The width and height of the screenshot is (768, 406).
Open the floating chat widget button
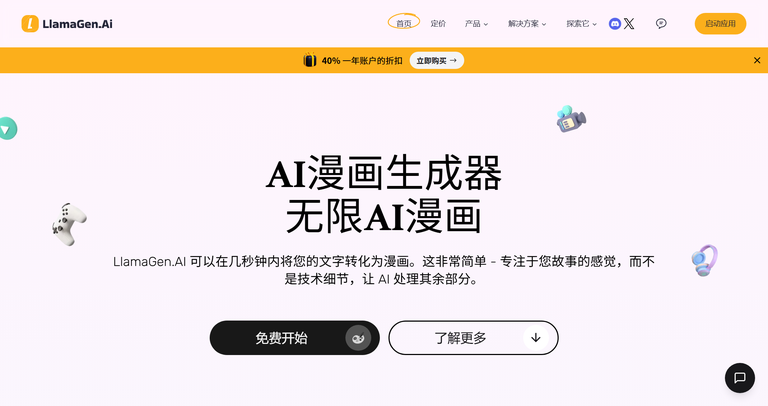[x=740, y=378]
